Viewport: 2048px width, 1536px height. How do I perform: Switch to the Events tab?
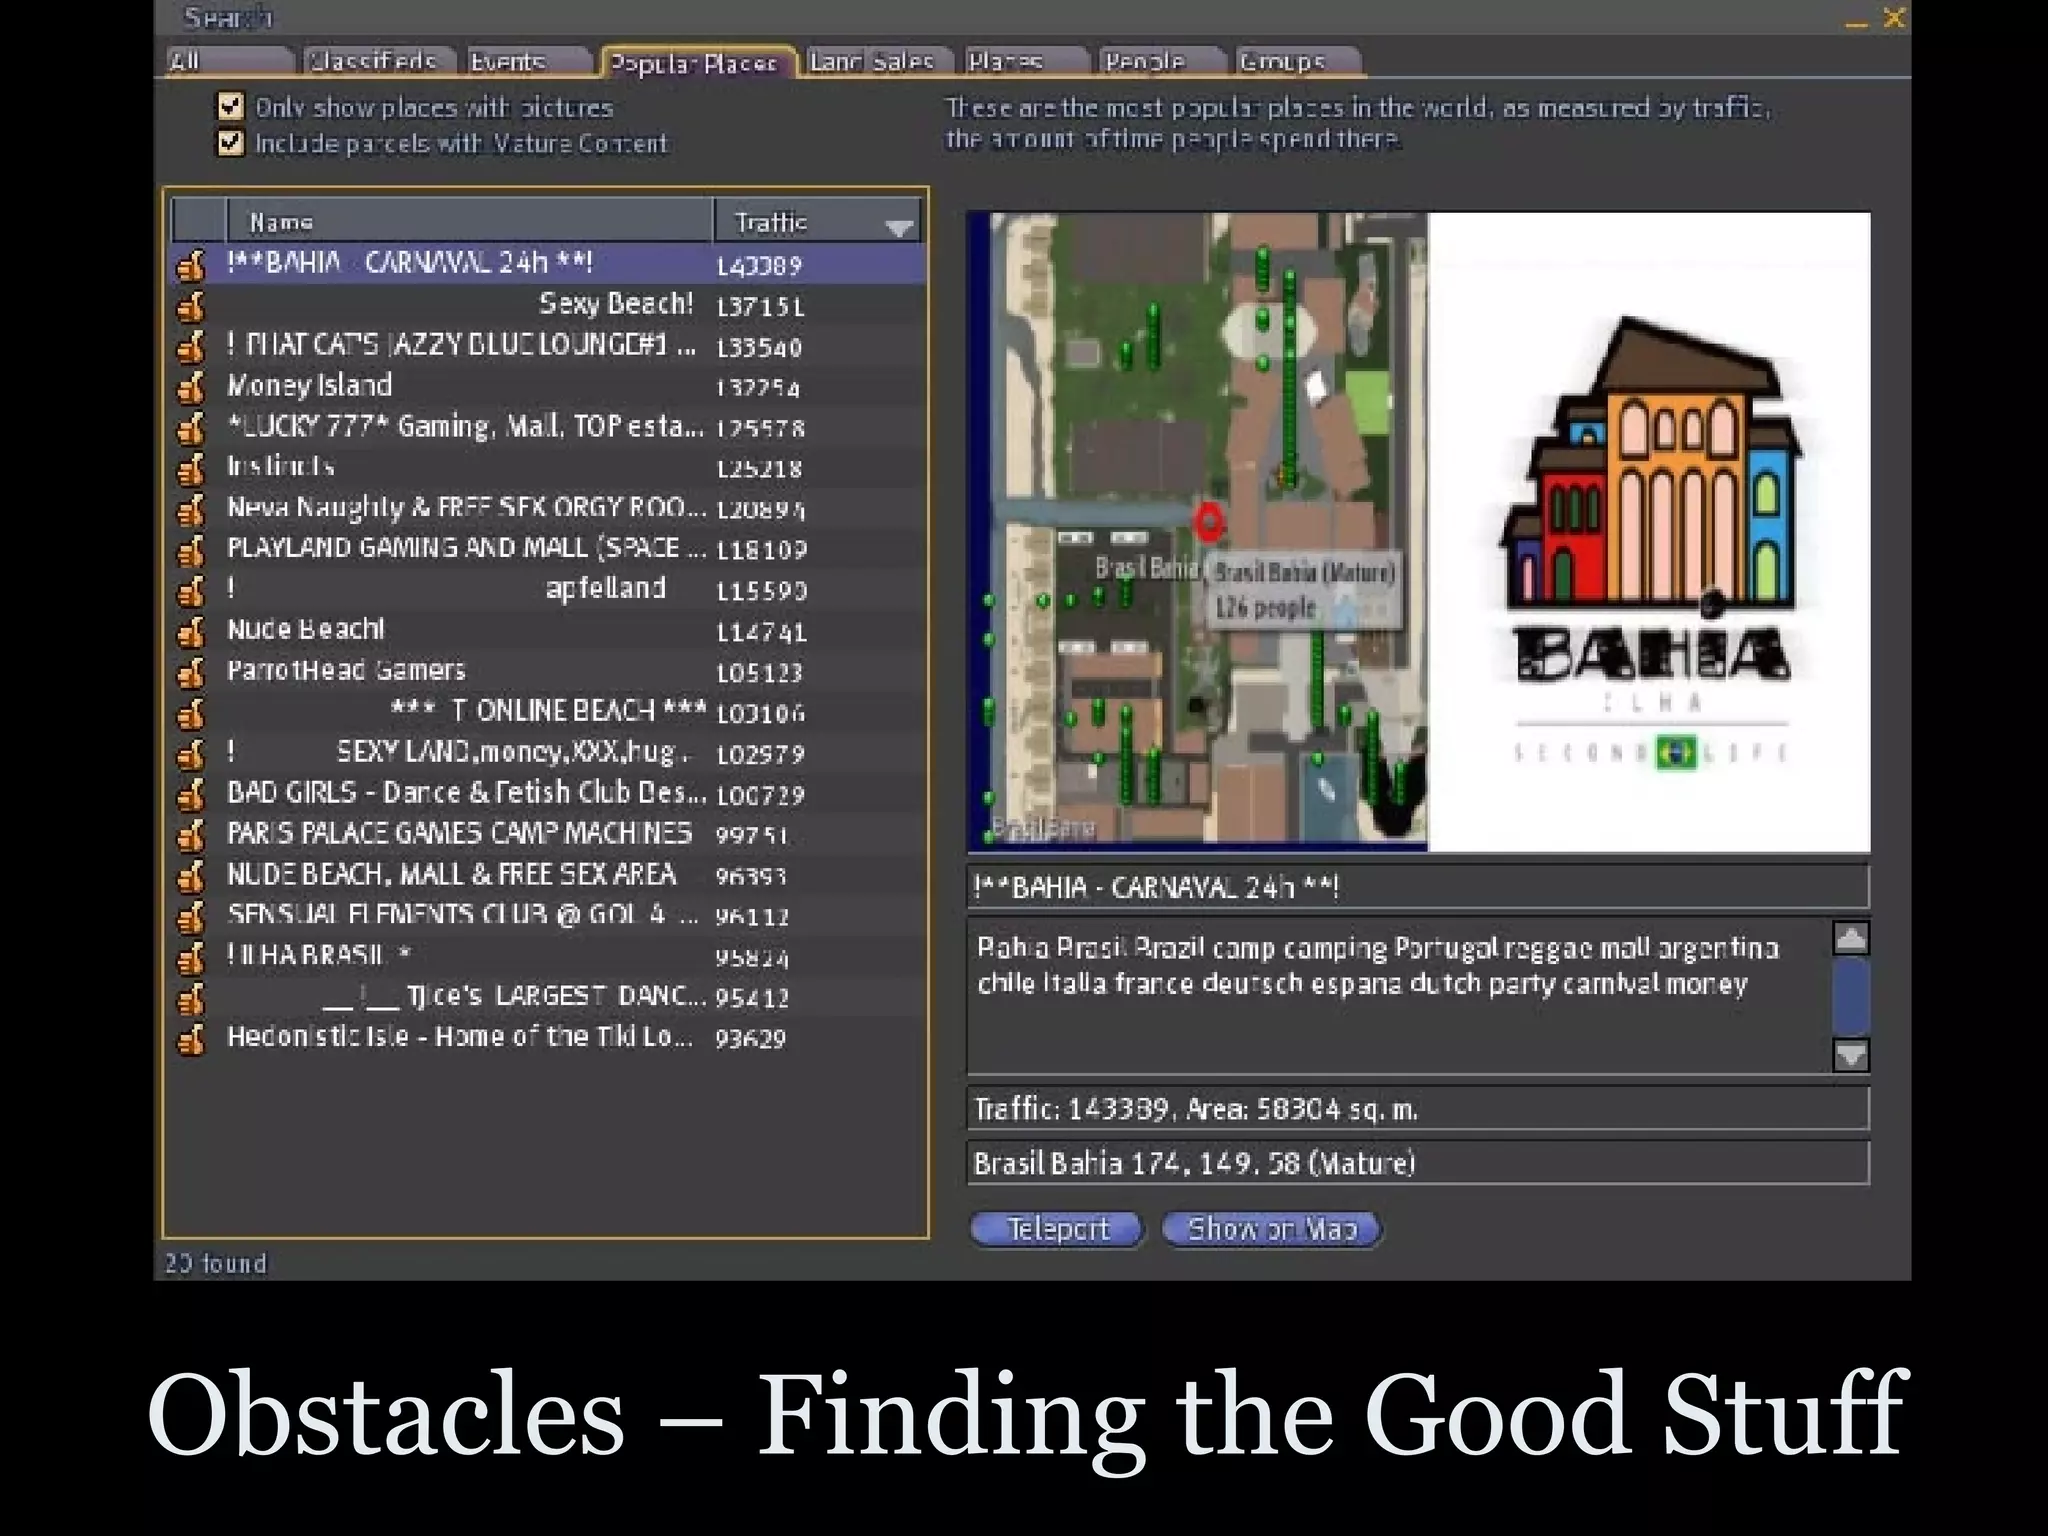click(x=528, y=62)
